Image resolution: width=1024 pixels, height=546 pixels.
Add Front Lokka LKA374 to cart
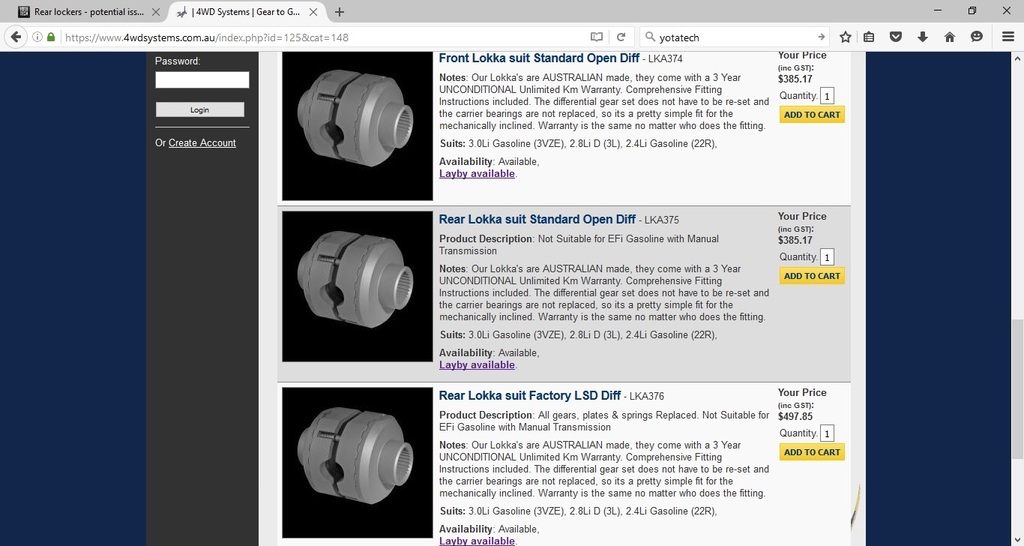click(x=812, y=115)
